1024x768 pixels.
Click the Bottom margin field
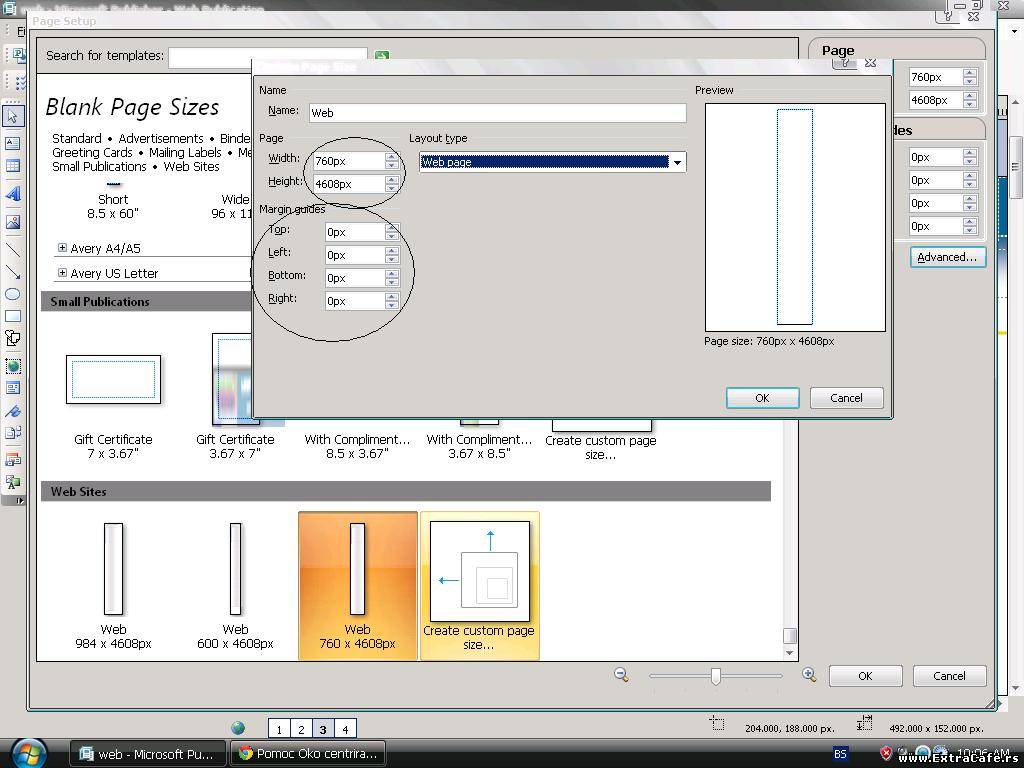click(x=355, y=278)
